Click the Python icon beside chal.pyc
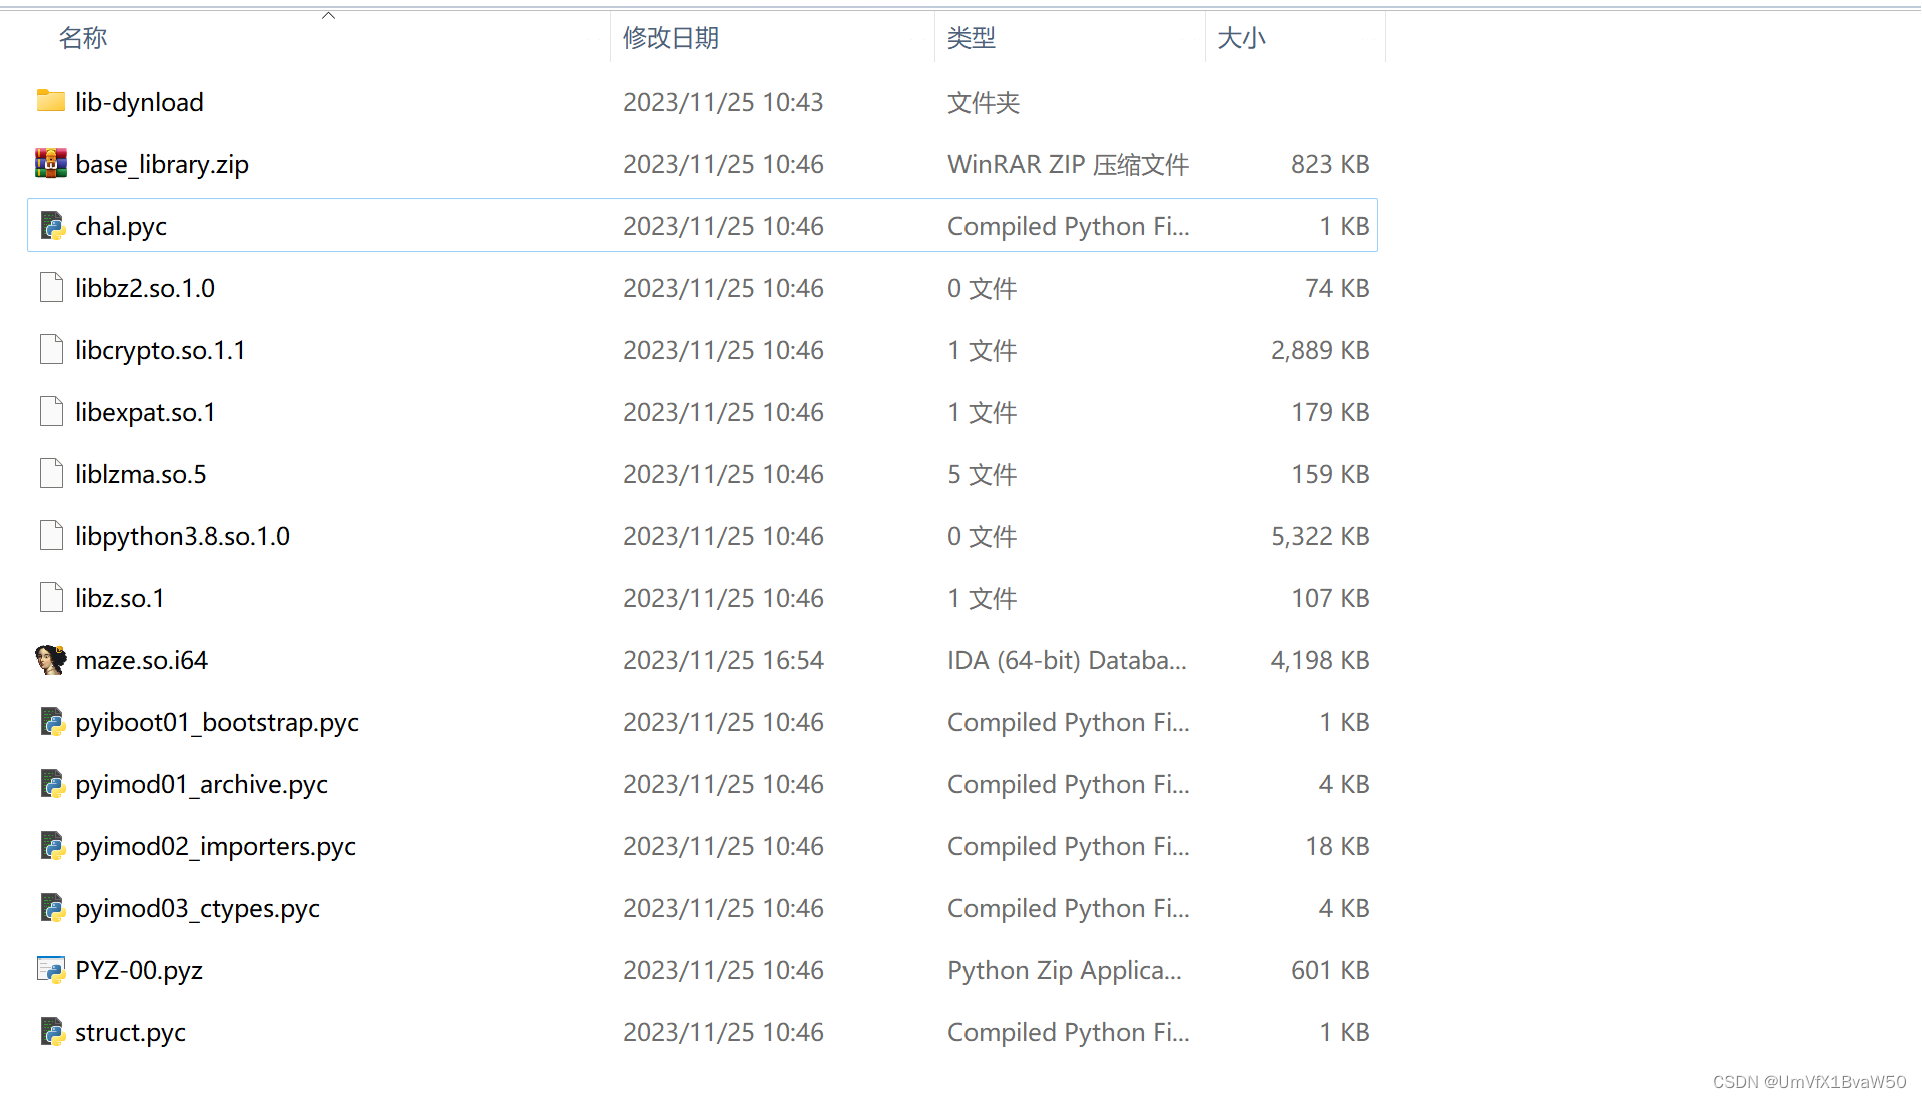This screenshot has width=1922, height=1098. [x=51, y=225]
